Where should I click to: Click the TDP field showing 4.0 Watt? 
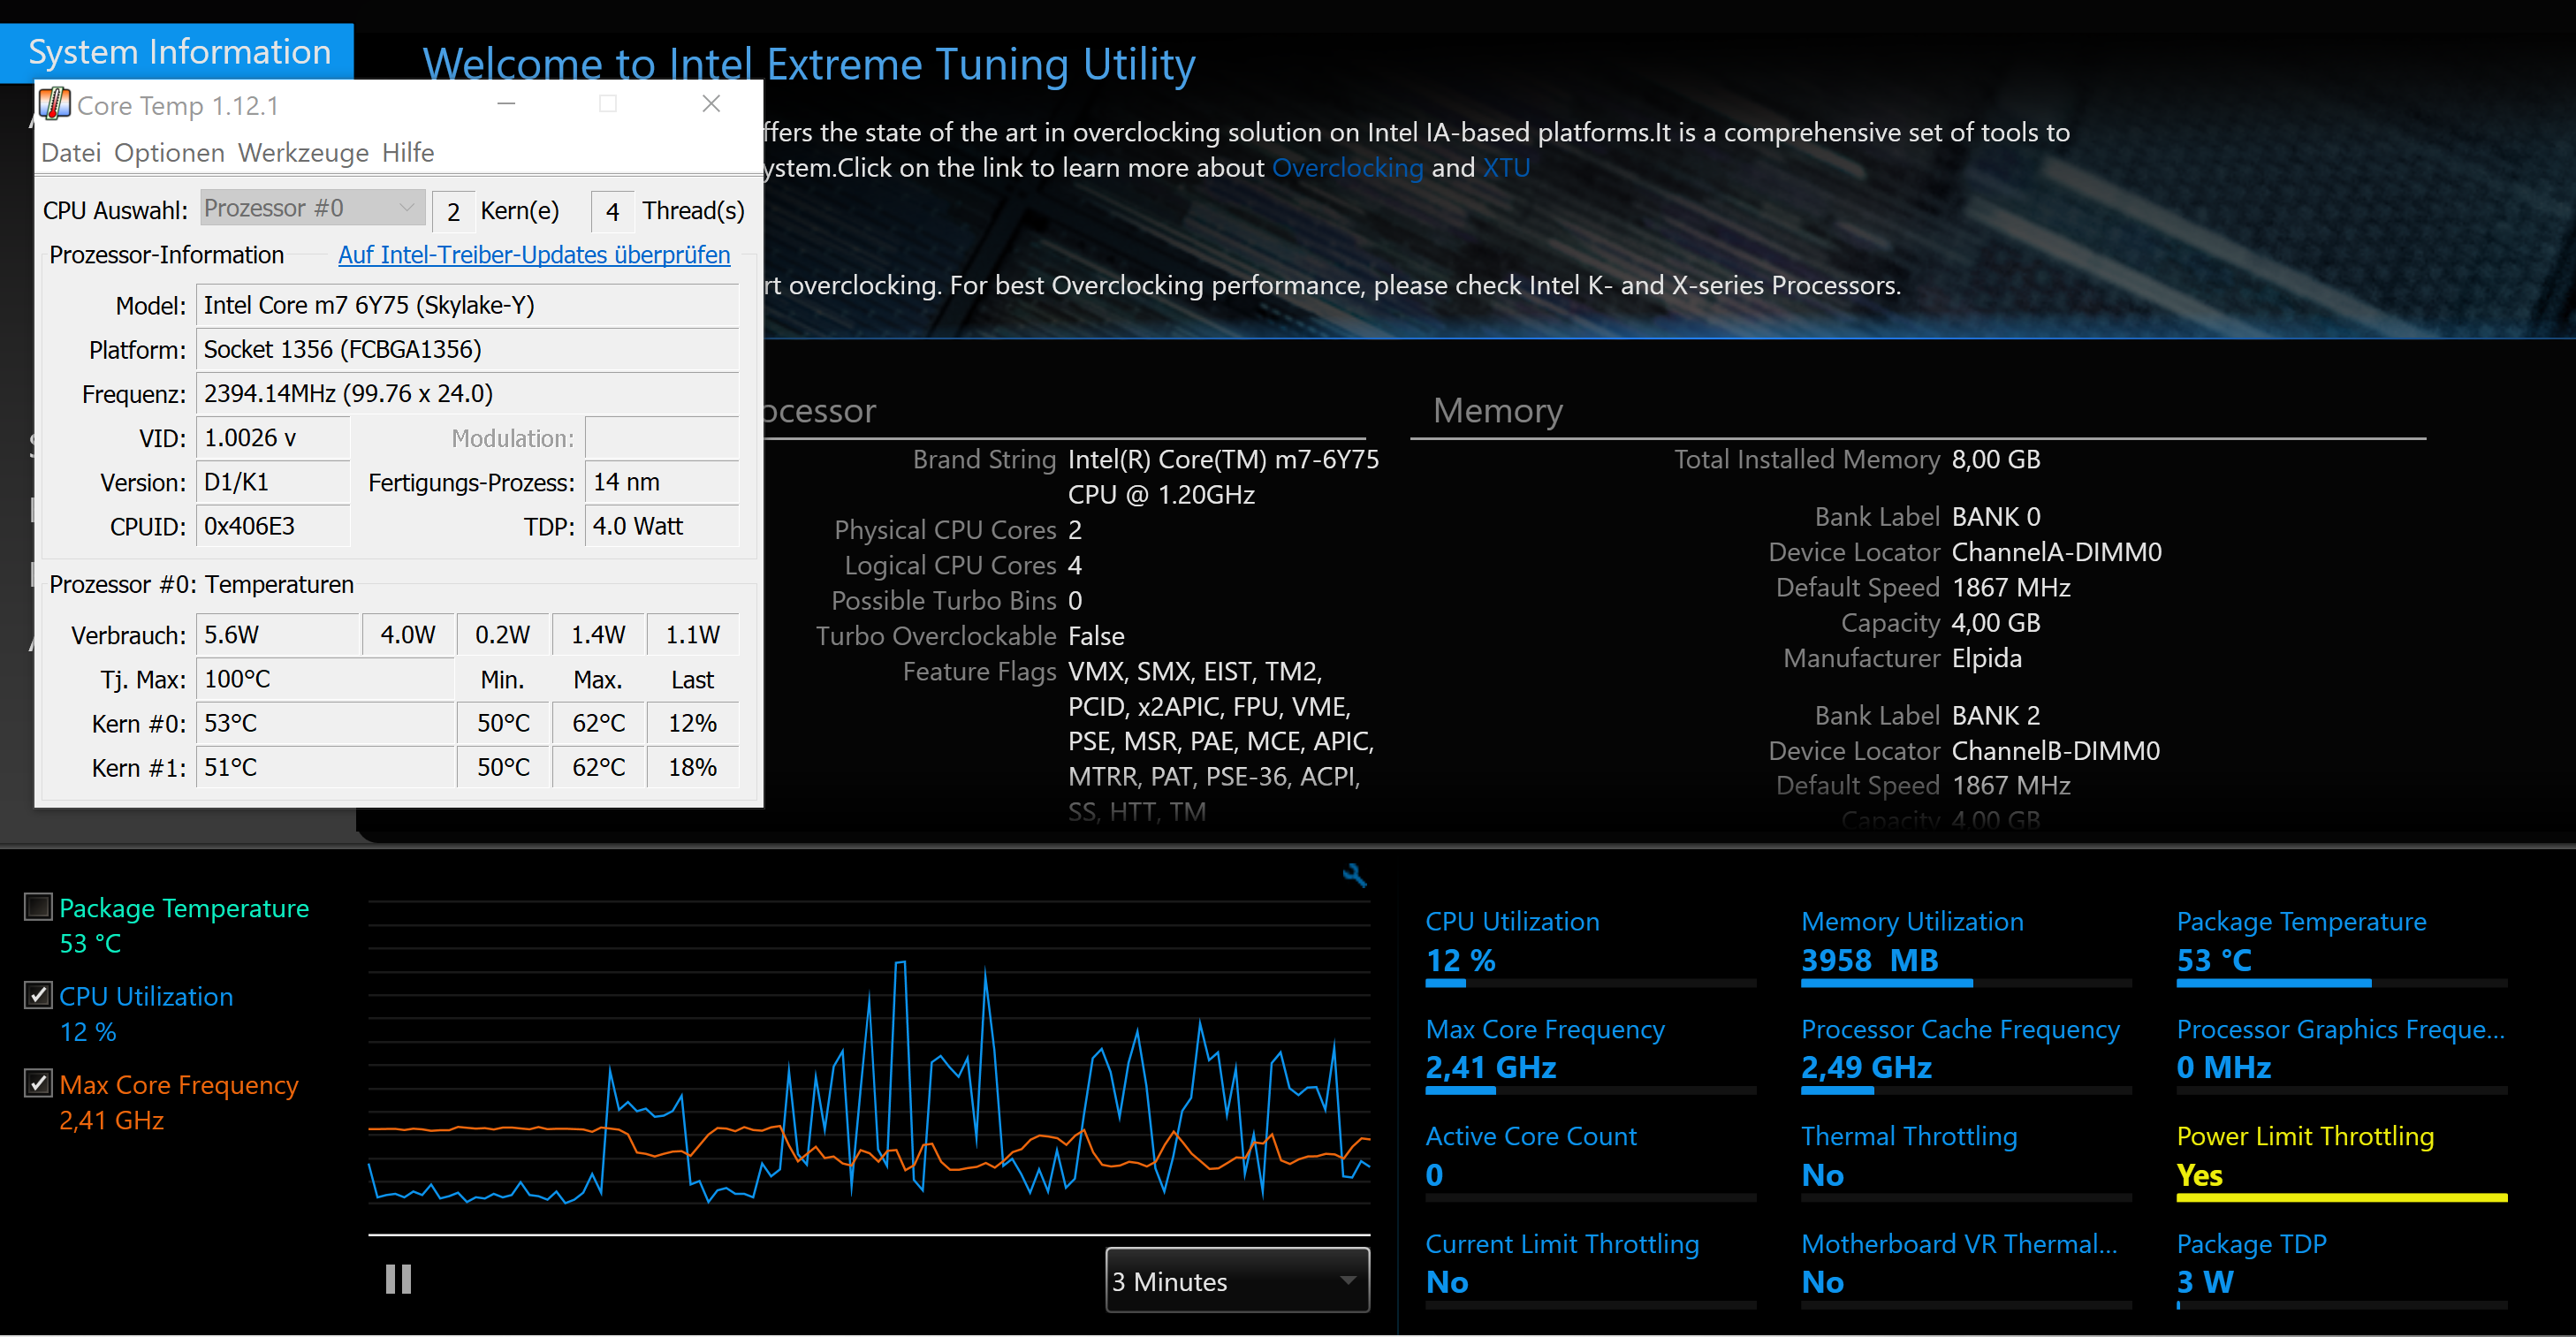coord(662,526)
